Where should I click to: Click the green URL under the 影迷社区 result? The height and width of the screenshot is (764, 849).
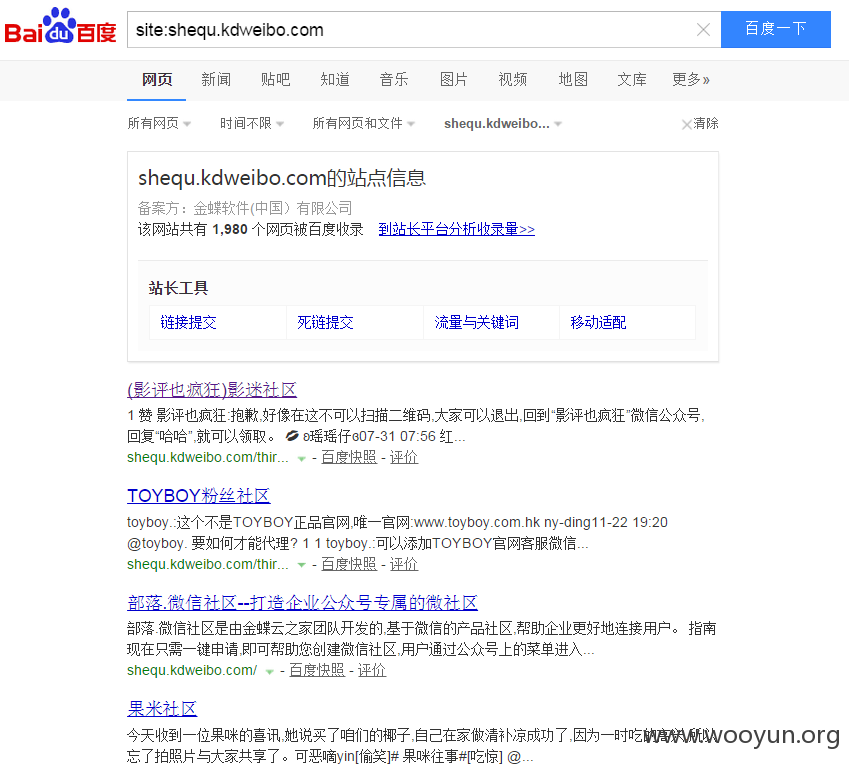pos(208,458)
